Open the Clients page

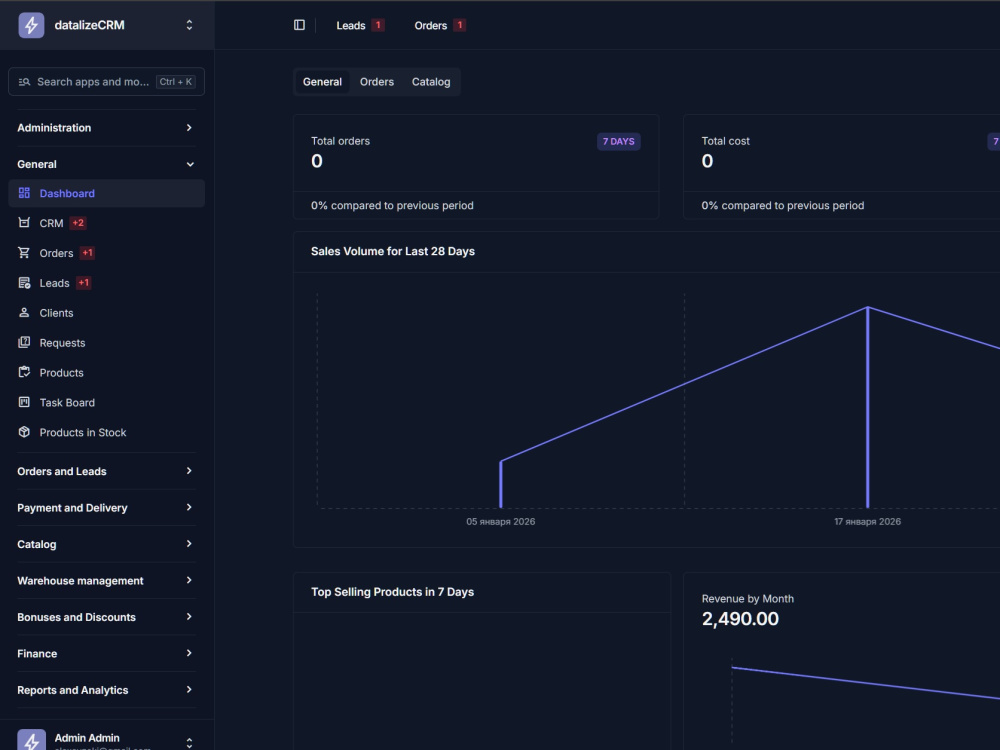[106, 312]
